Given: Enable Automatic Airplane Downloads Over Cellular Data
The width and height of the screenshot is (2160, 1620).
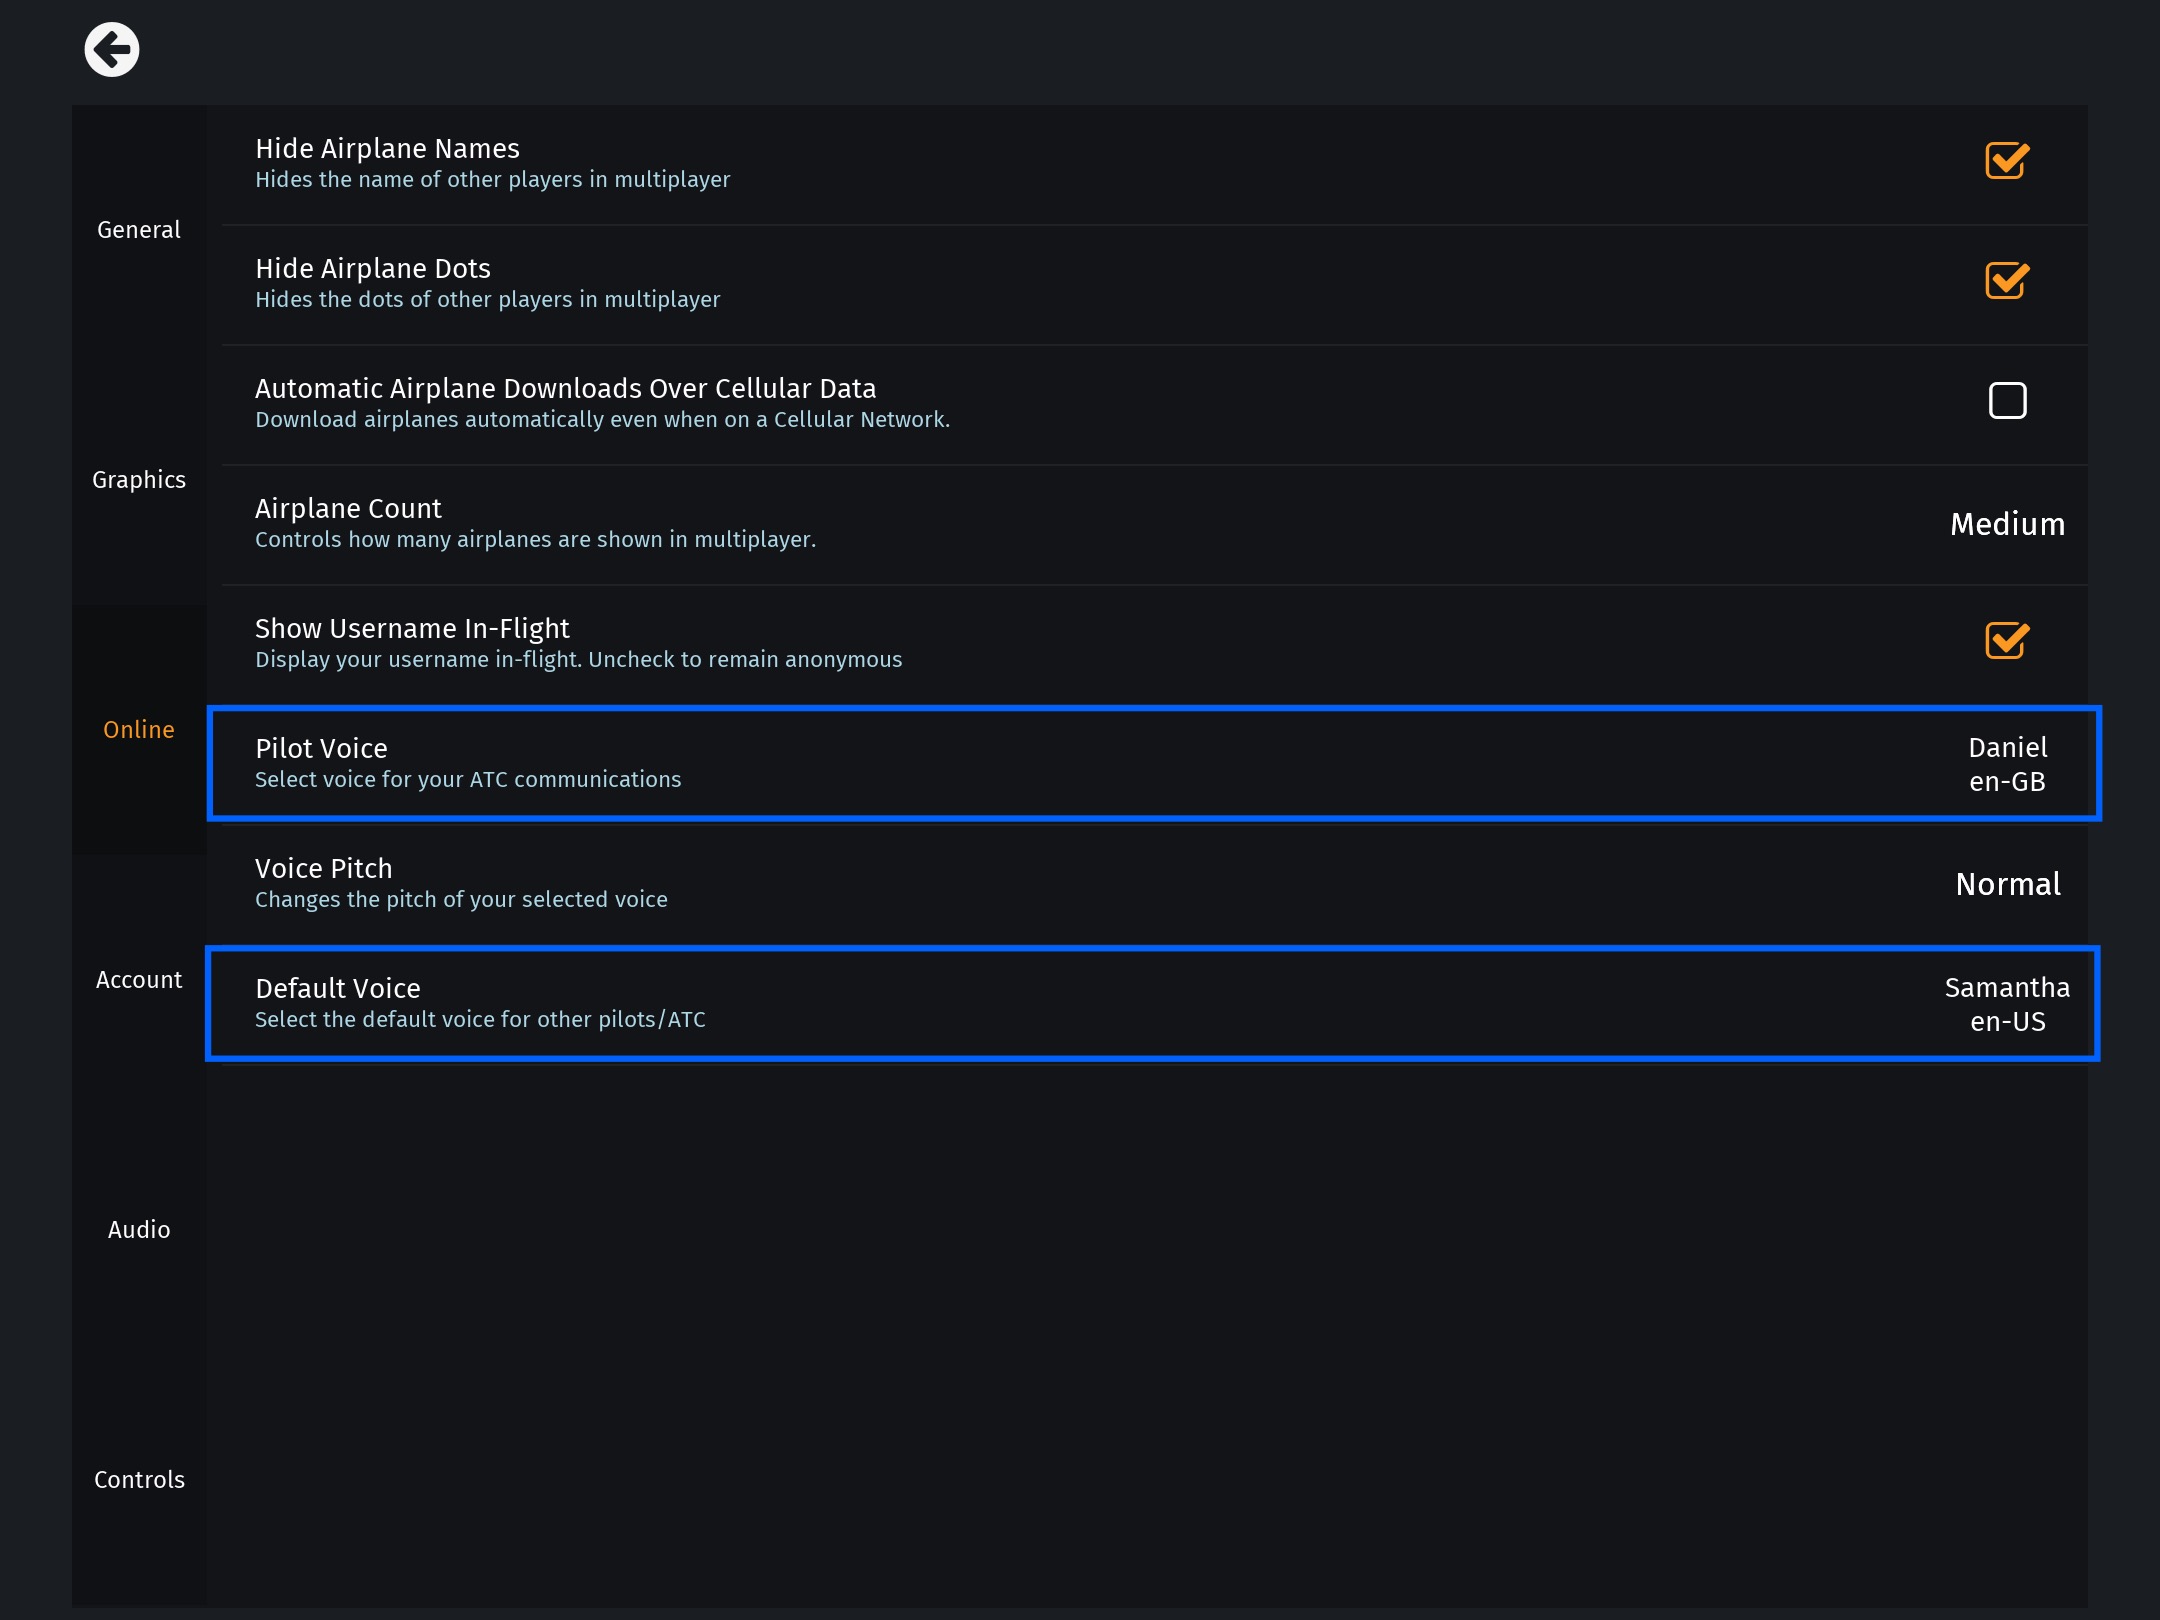Looking at the screenshot, I should click(2007, 401).
